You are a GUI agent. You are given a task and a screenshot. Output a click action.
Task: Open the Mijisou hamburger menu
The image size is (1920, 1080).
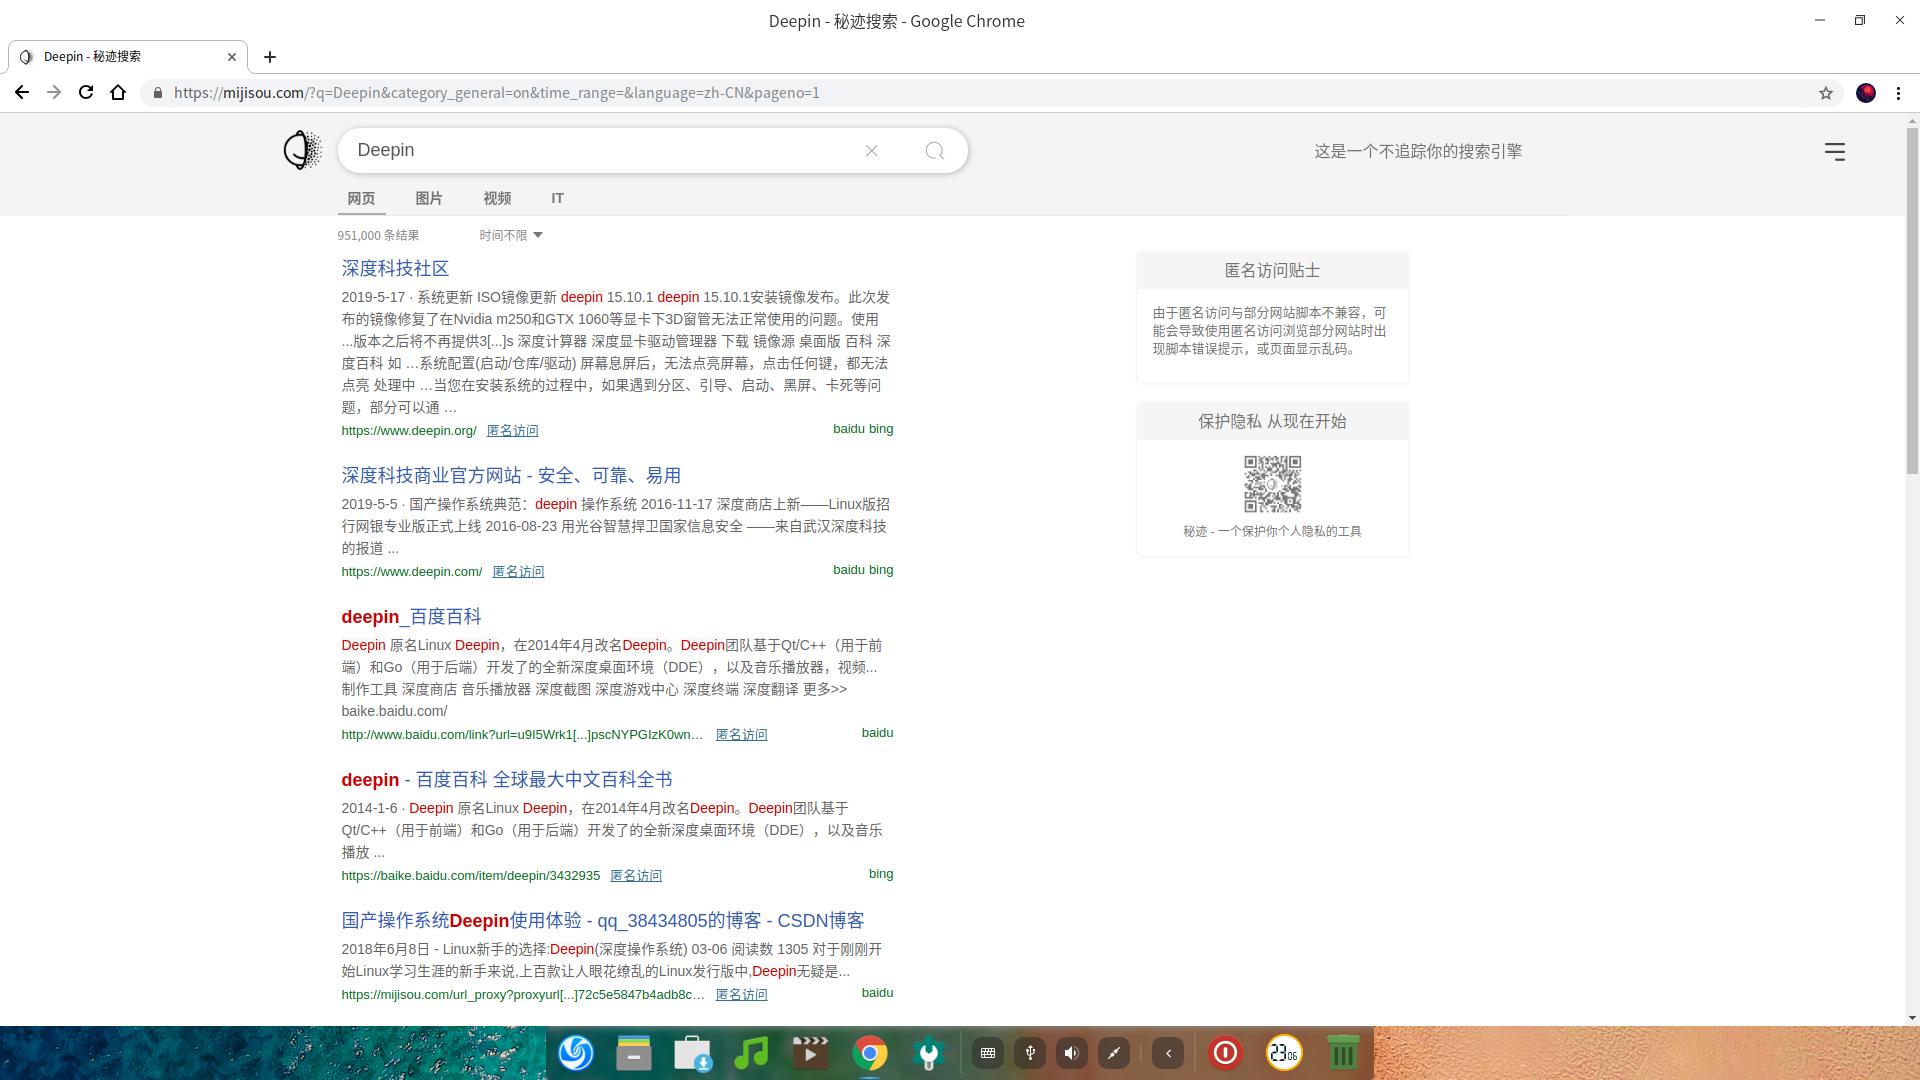click(x=1835, y=151)
